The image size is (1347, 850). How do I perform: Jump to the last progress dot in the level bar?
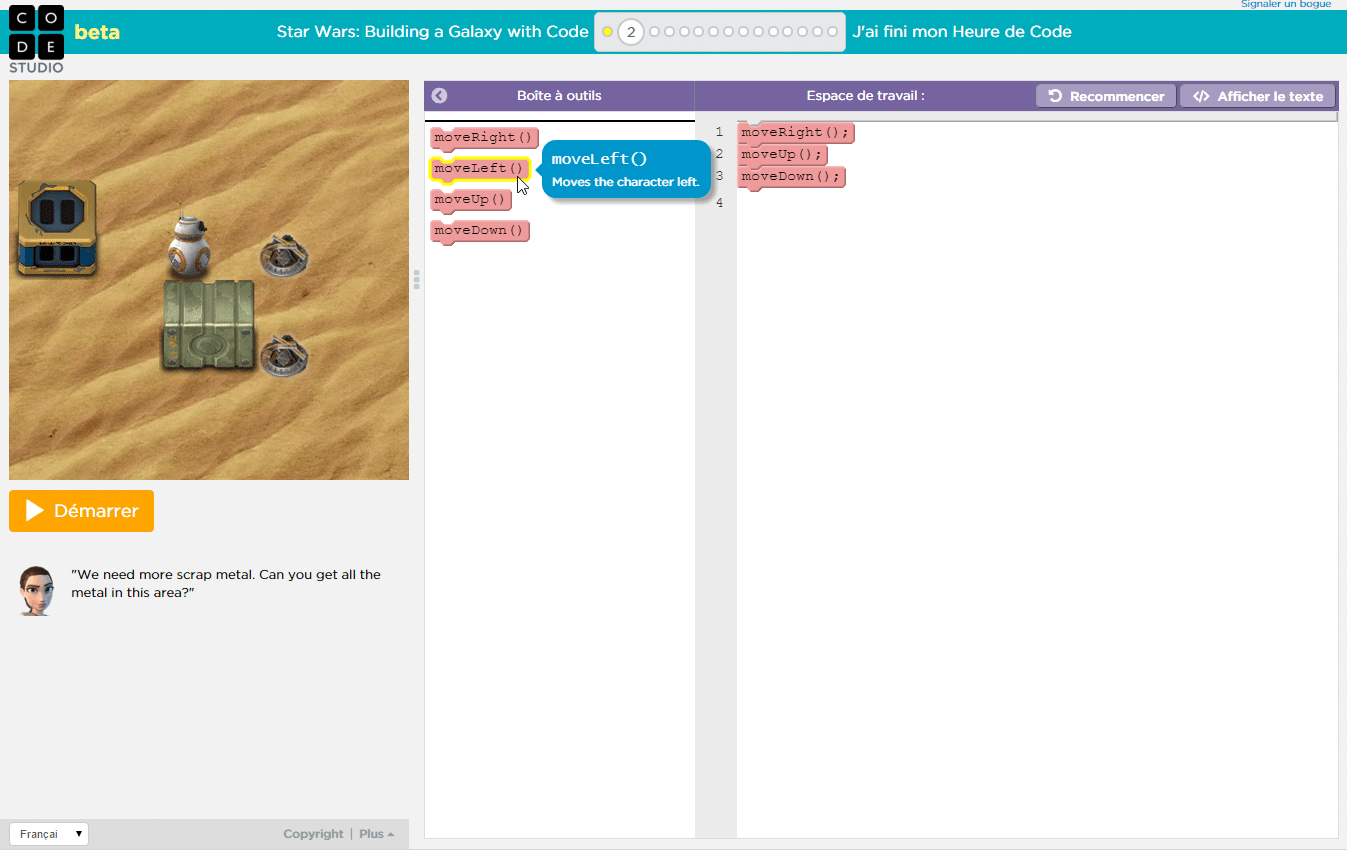832,32
